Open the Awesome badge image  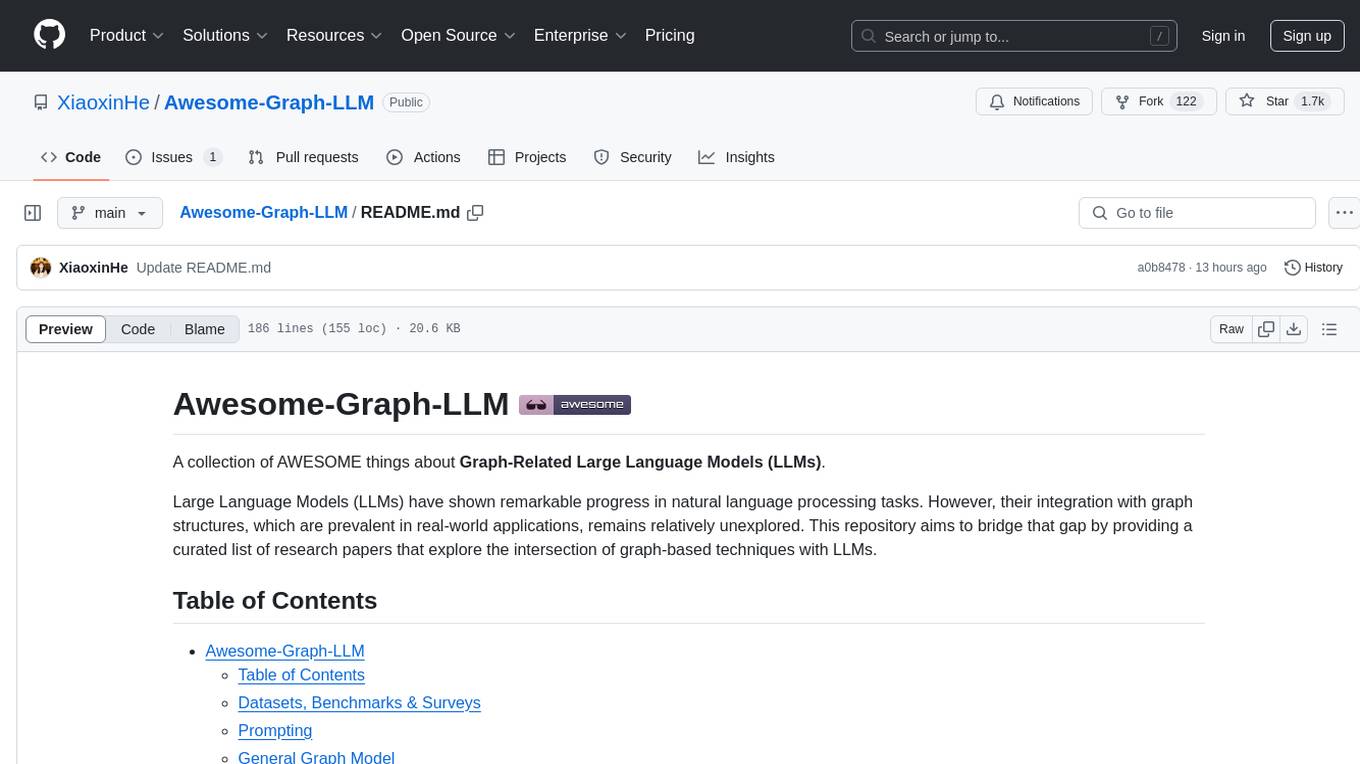tap(575, 405)
